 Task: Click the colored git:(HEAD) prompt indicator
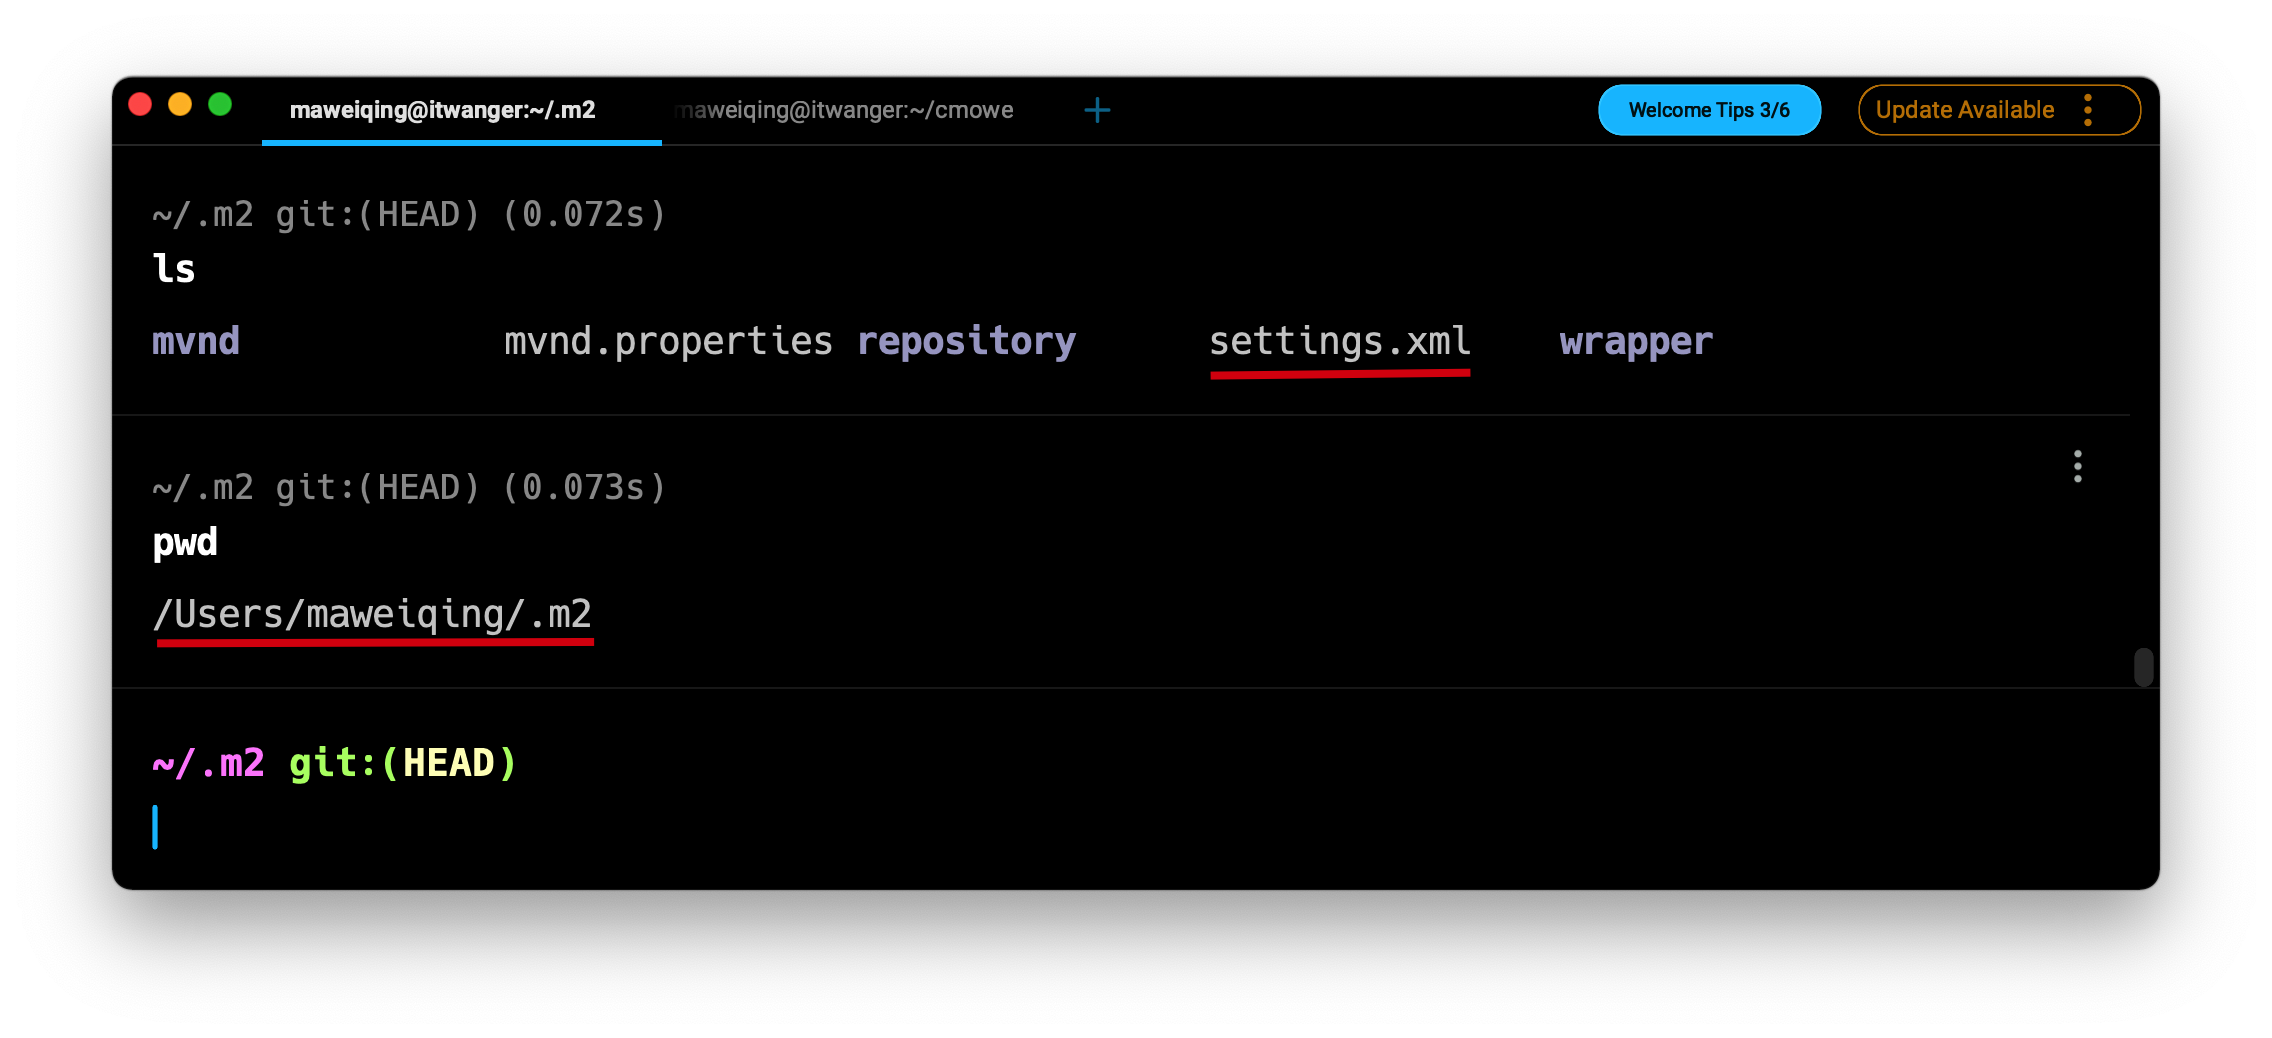pyautogui.click(x=403, y=764)
